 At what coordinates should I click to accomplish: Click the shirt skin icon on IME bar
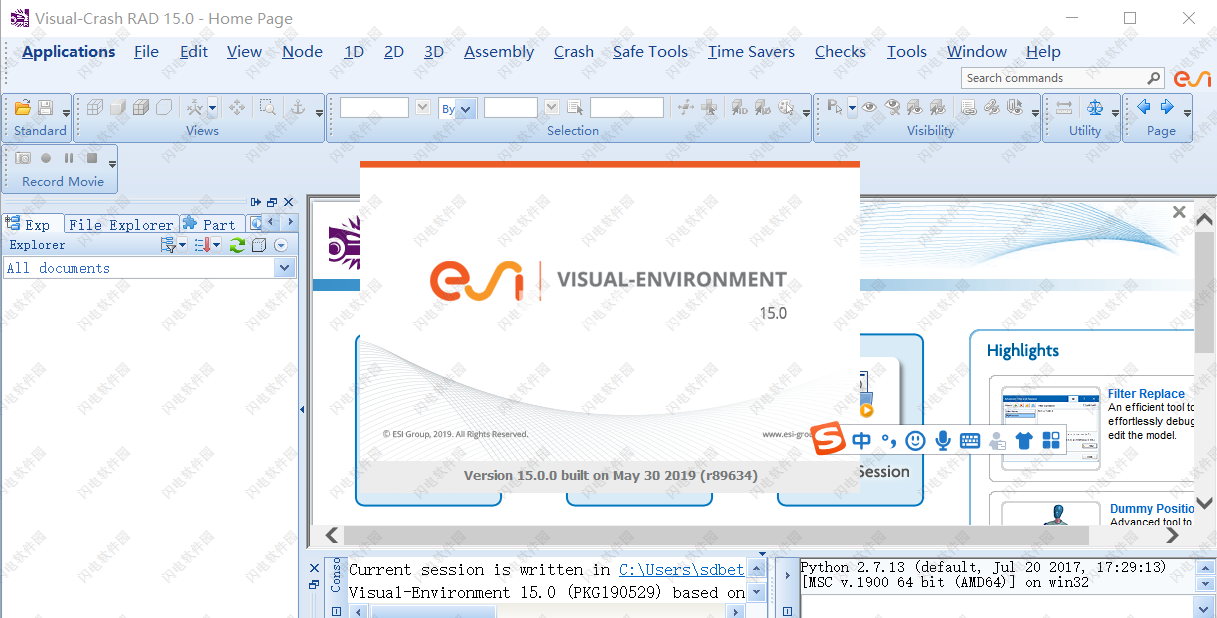point(1023,440)
